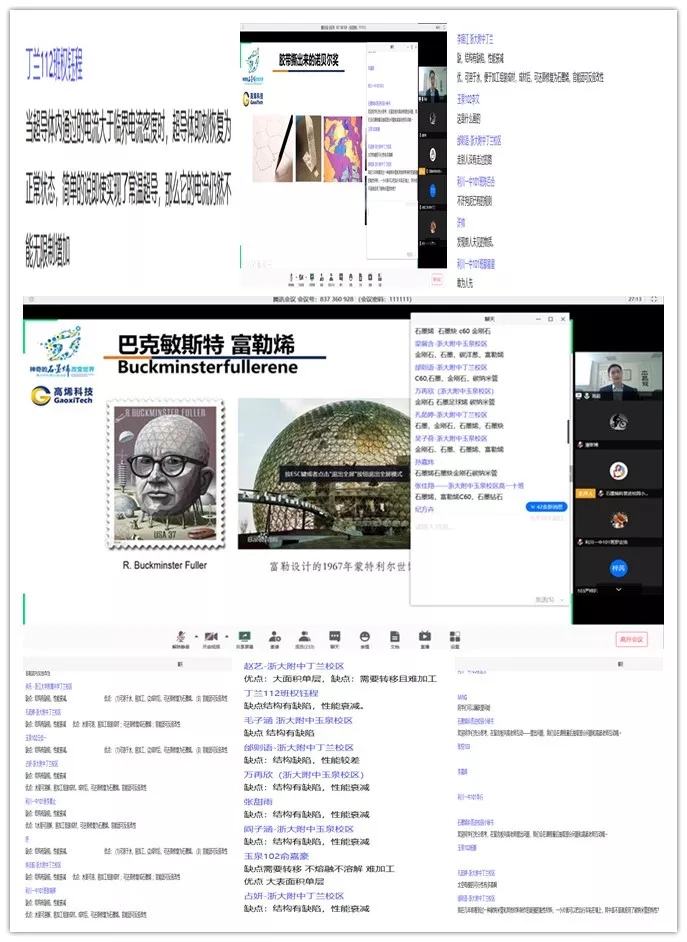This screenshot has height=942, width=687.
Task: Click the orange host label badge
Action: tap(586, 493)
